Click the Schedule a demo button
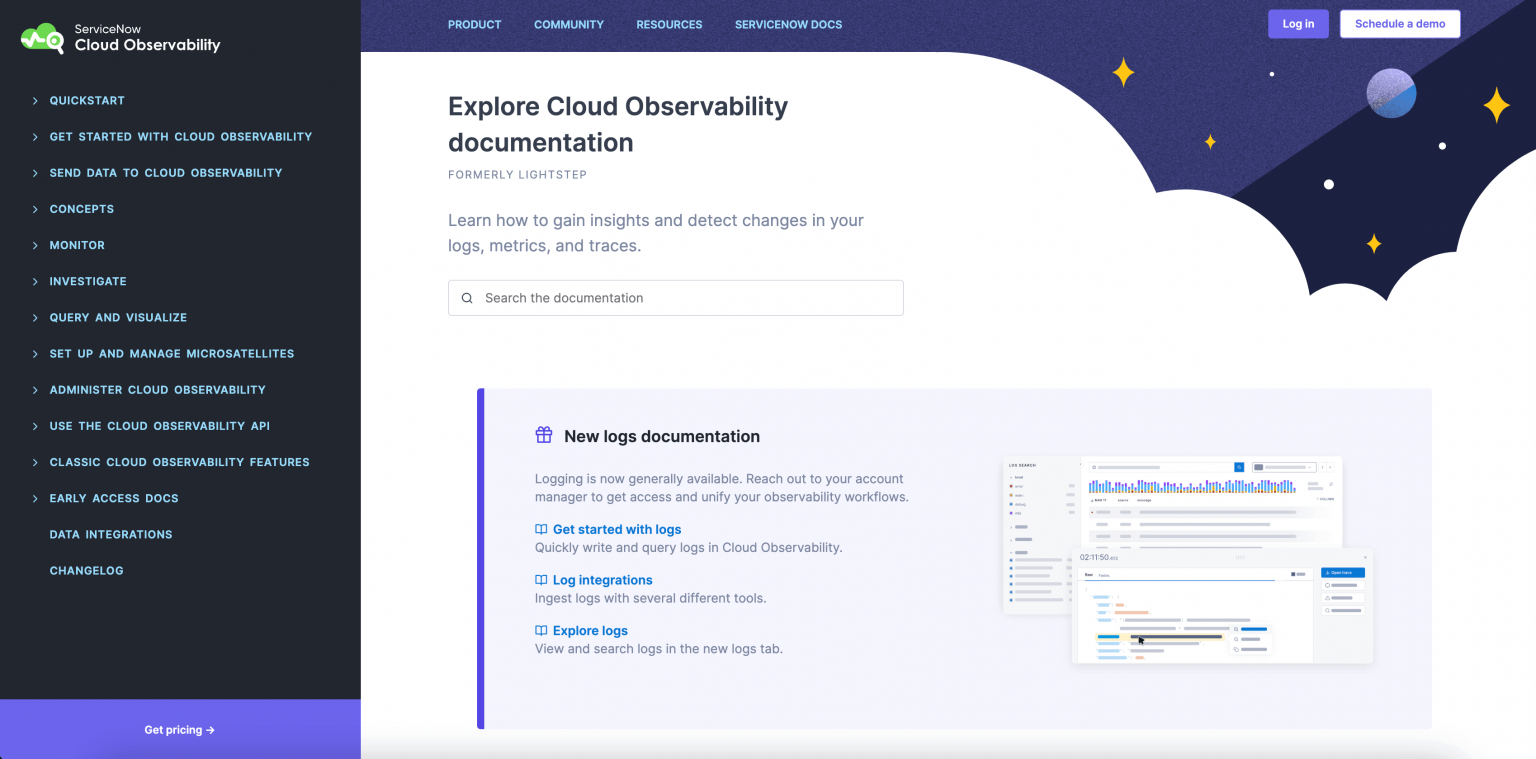The height and width of the screenshot is (759, 1536). coord(1399,24)
